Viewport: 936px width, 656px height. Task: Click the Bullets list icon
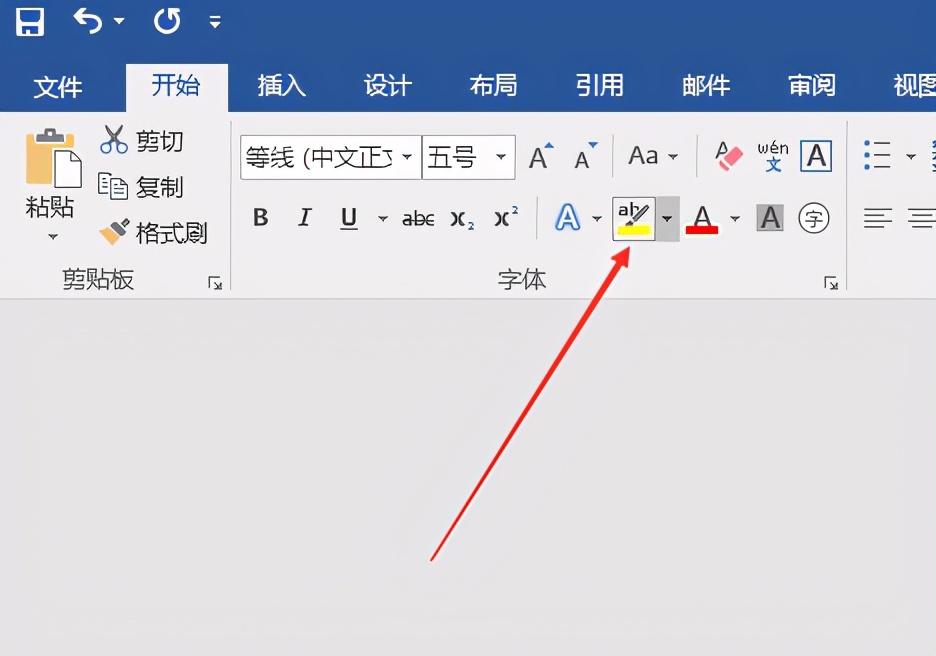coord(878,155)
